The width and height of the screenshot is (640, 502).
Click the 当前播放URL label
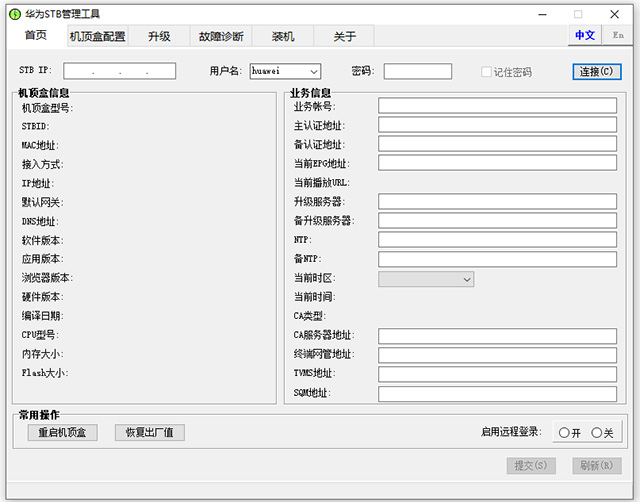(322, 182)
